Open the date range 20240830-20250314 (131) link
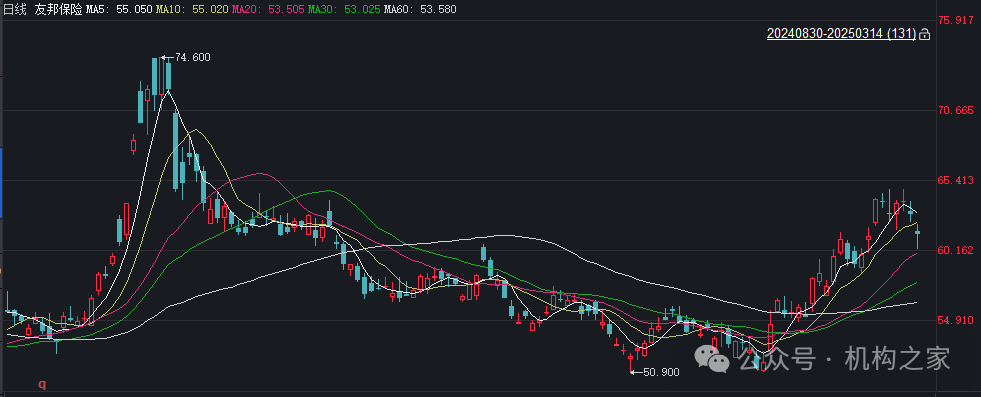The width and height of the screenshot is (981, 397). [841, 34]
